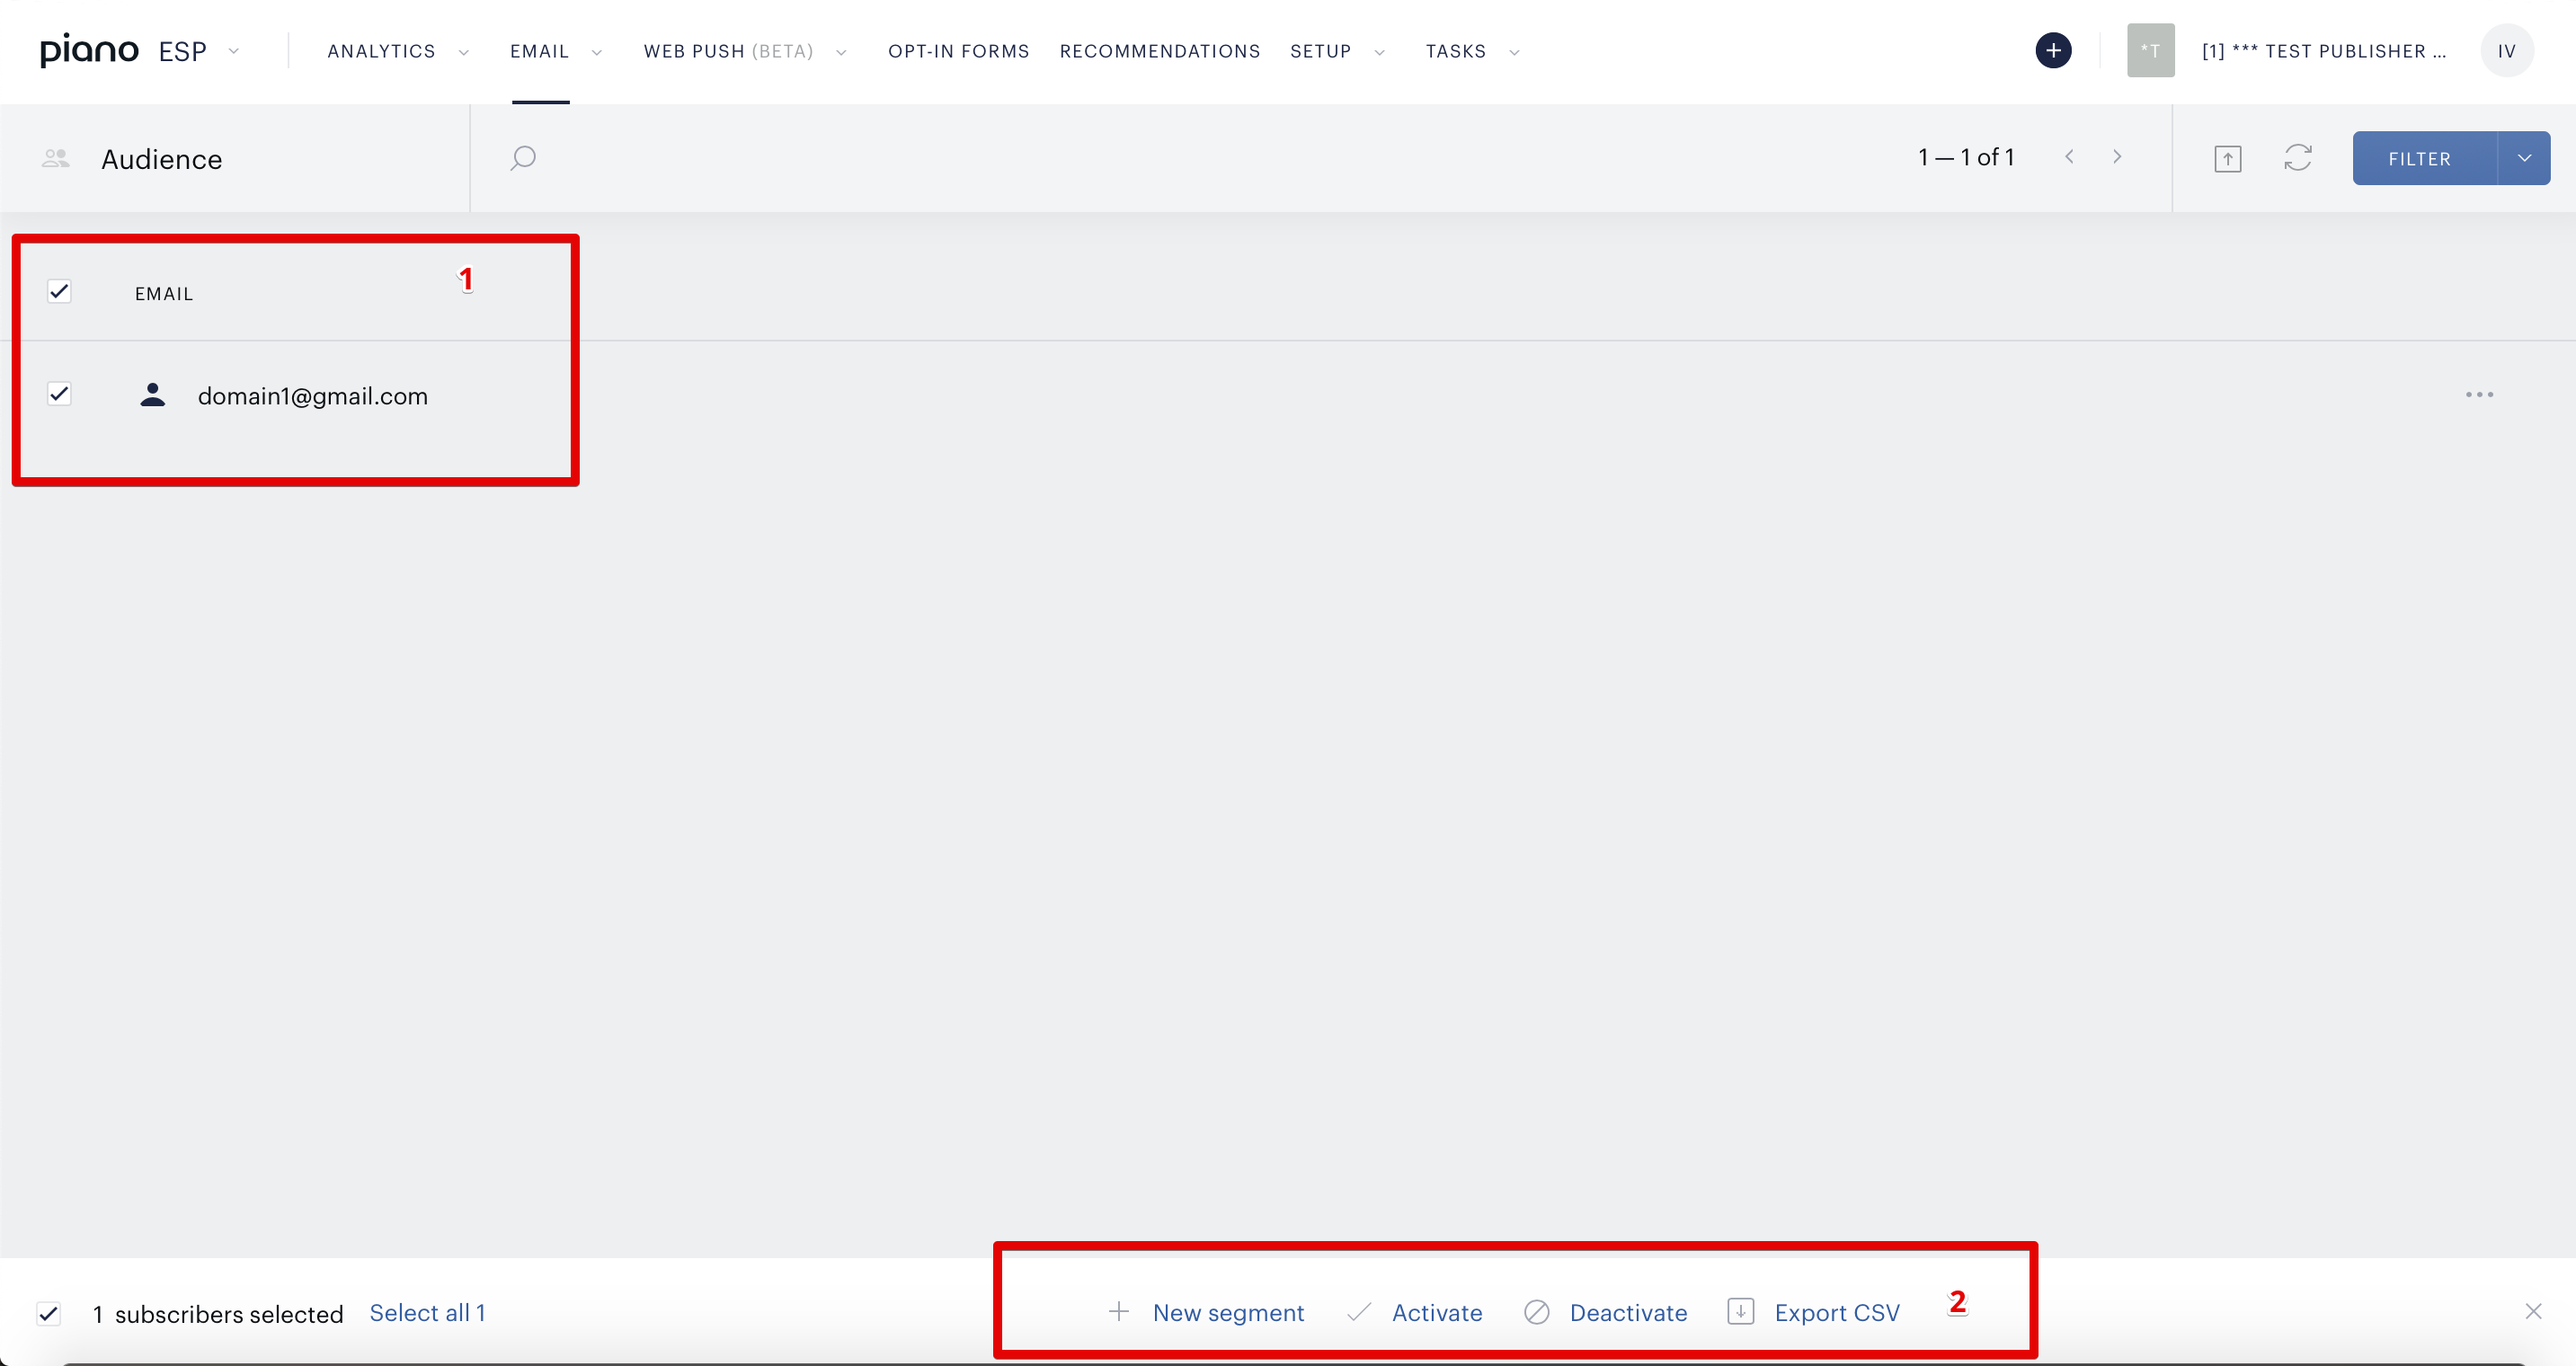
Task: Toggle the subscribers selected checkbox
Action: (48, 1314)
